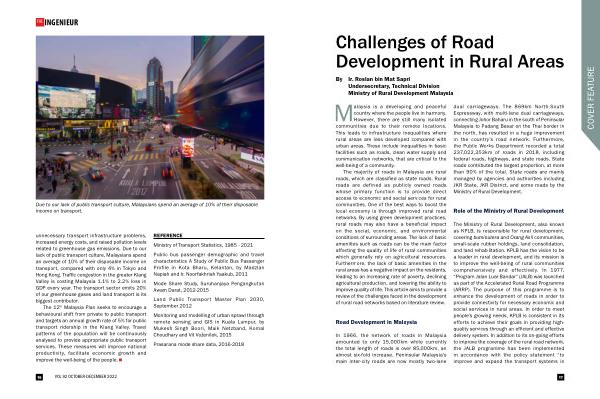The image size is (600, 399).
Task: Click the left page number box
Action: 39,377
